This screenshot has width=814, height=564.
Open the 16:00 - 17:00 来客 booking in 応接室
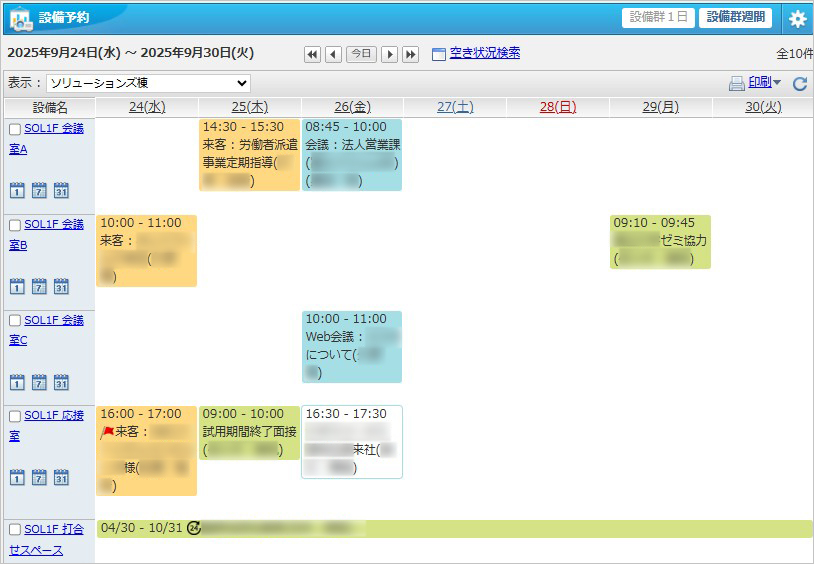click(x=146, y=451)
